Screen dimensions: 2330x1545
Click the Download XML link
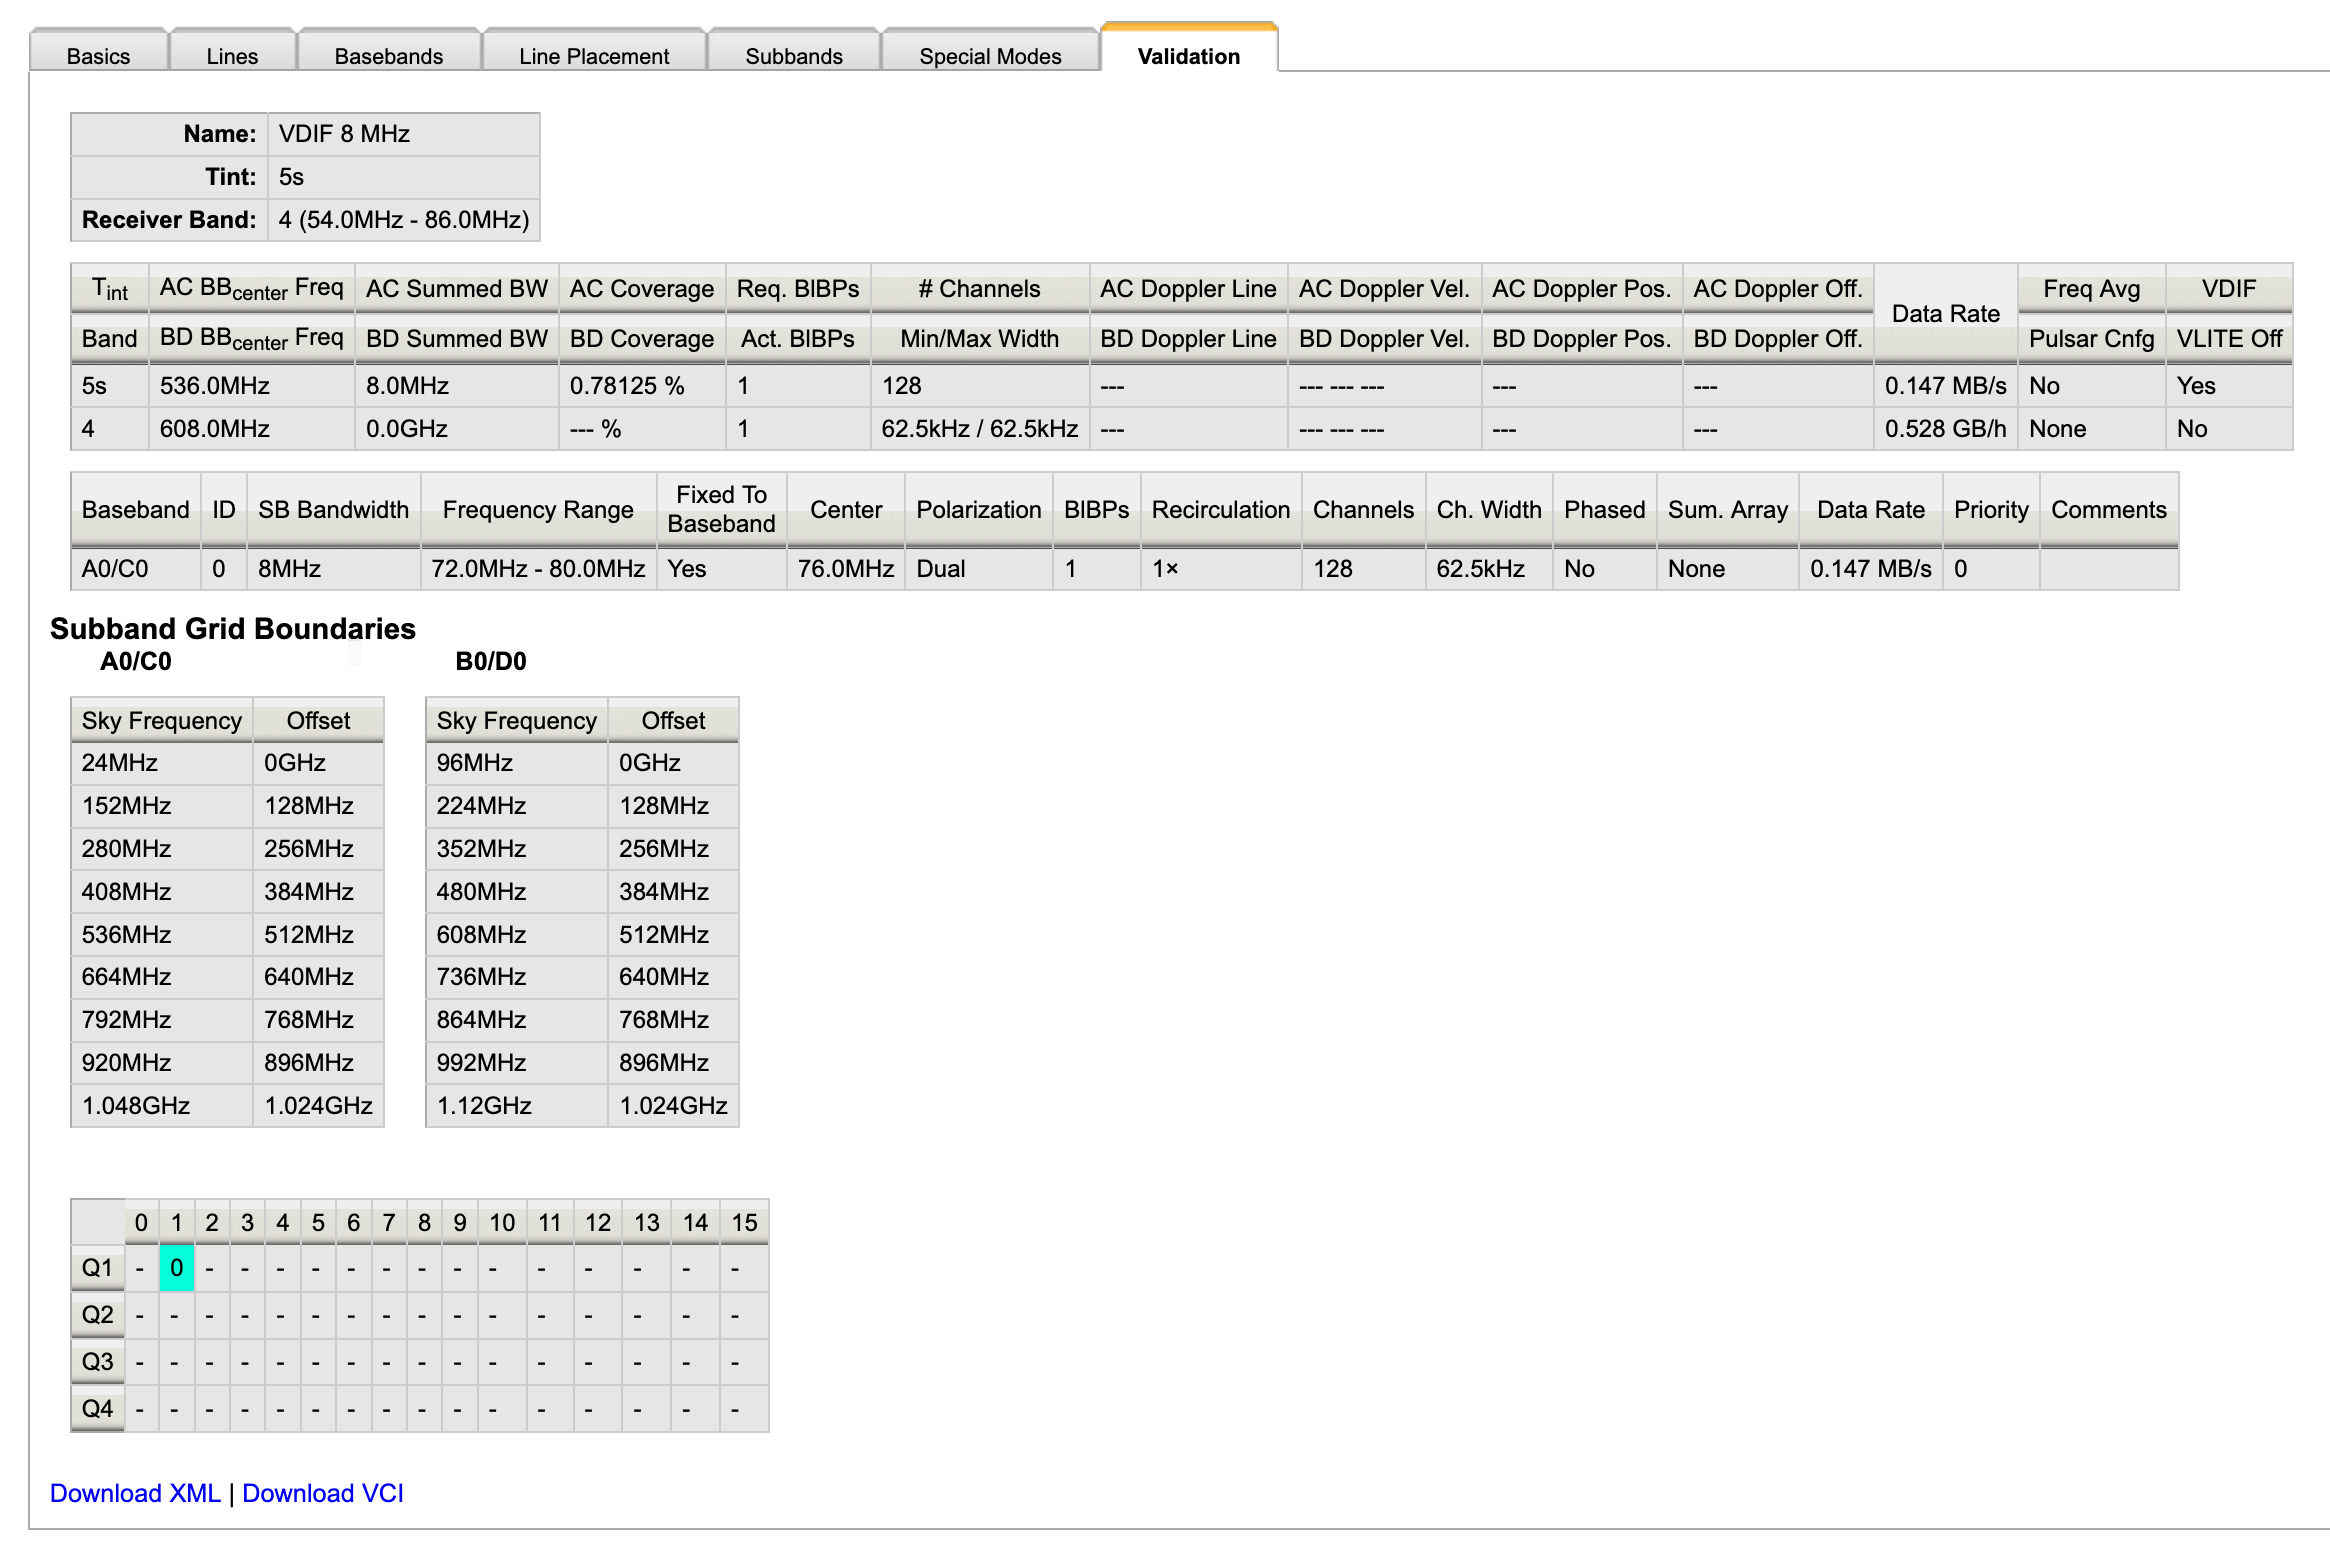[136, 1492]
